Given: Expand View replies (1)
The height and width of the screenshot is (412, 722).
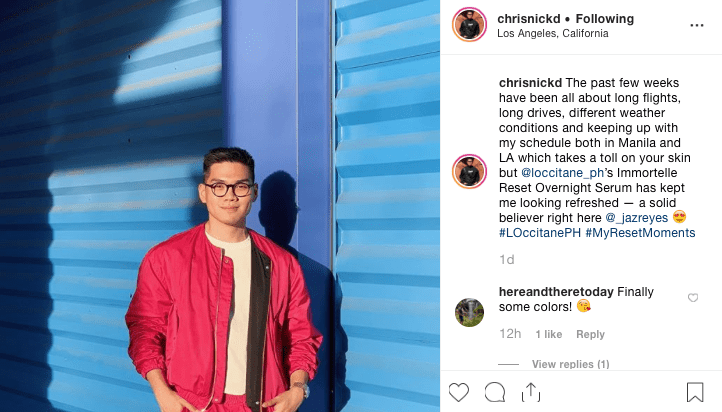Looking at the screenshot, I should click(x=571, y=364).
